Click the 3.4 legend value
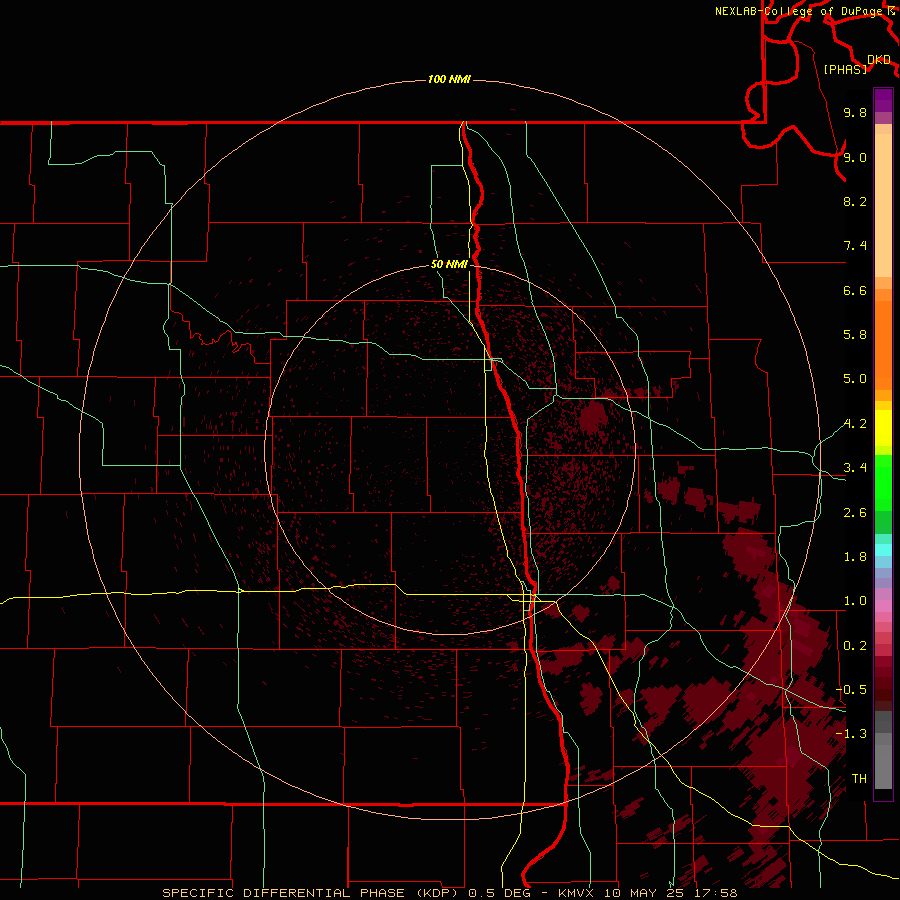 [855, 468]
